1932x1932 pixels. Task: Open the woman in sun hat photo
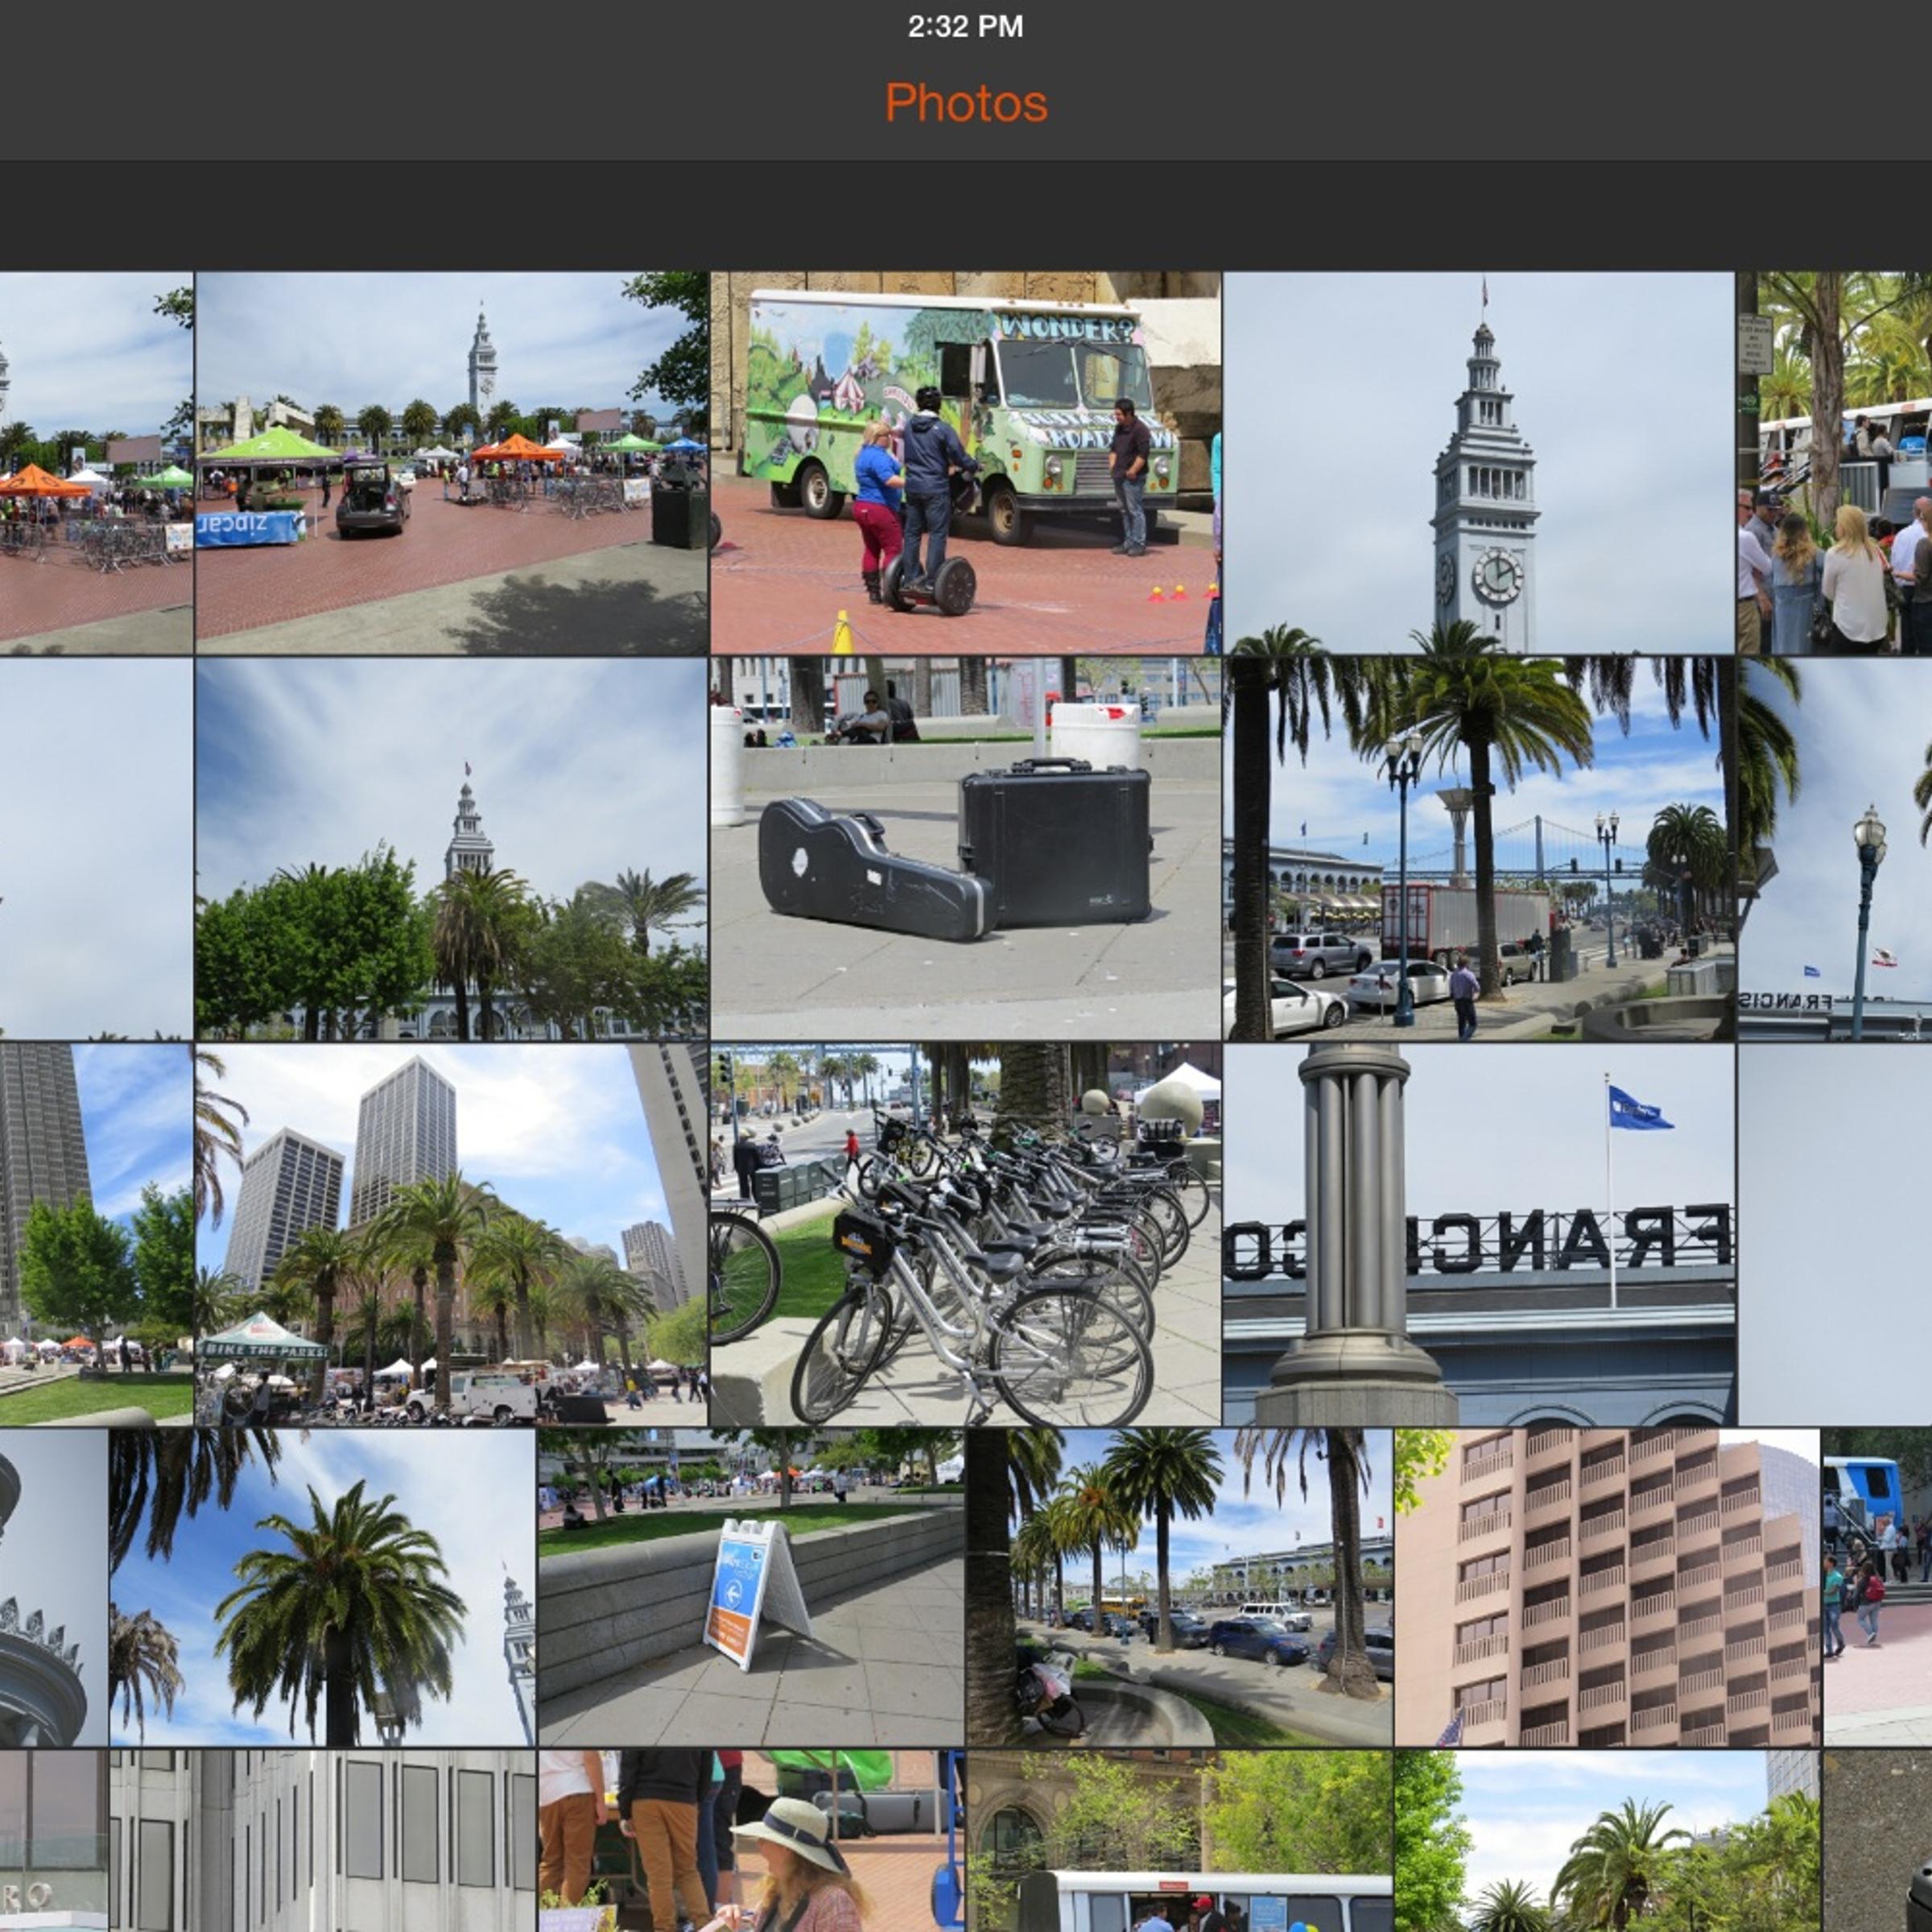[x=751, y=1841]
